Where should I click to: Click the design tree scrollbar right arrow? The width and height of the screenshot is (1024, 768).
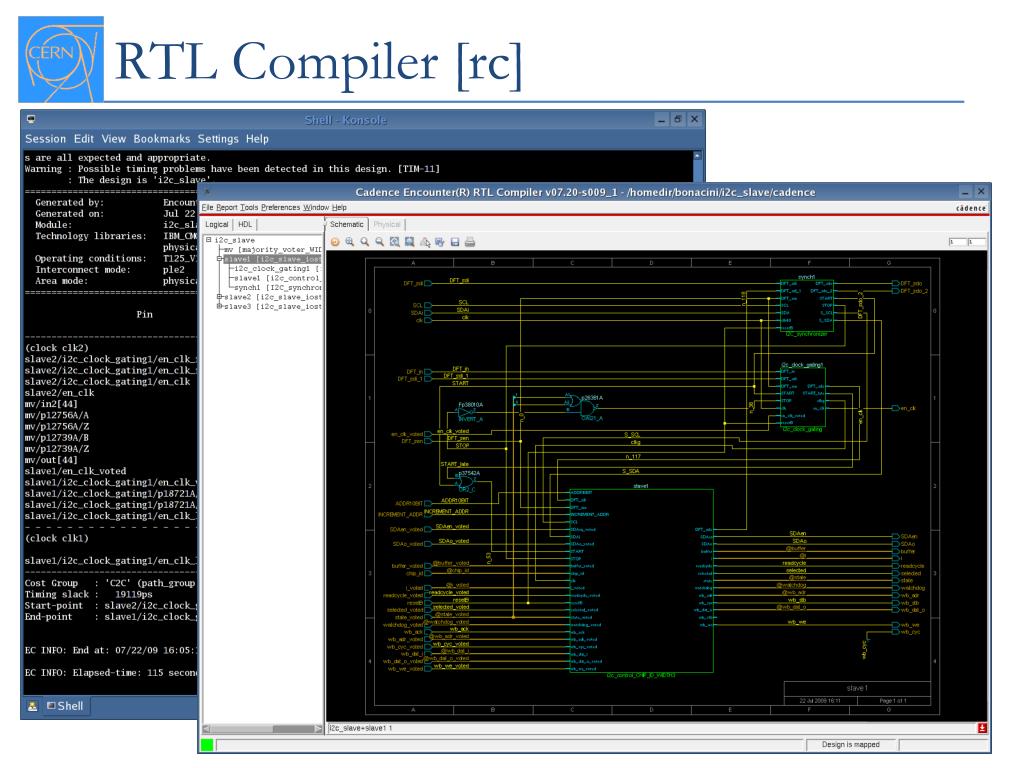pos(319,728)
